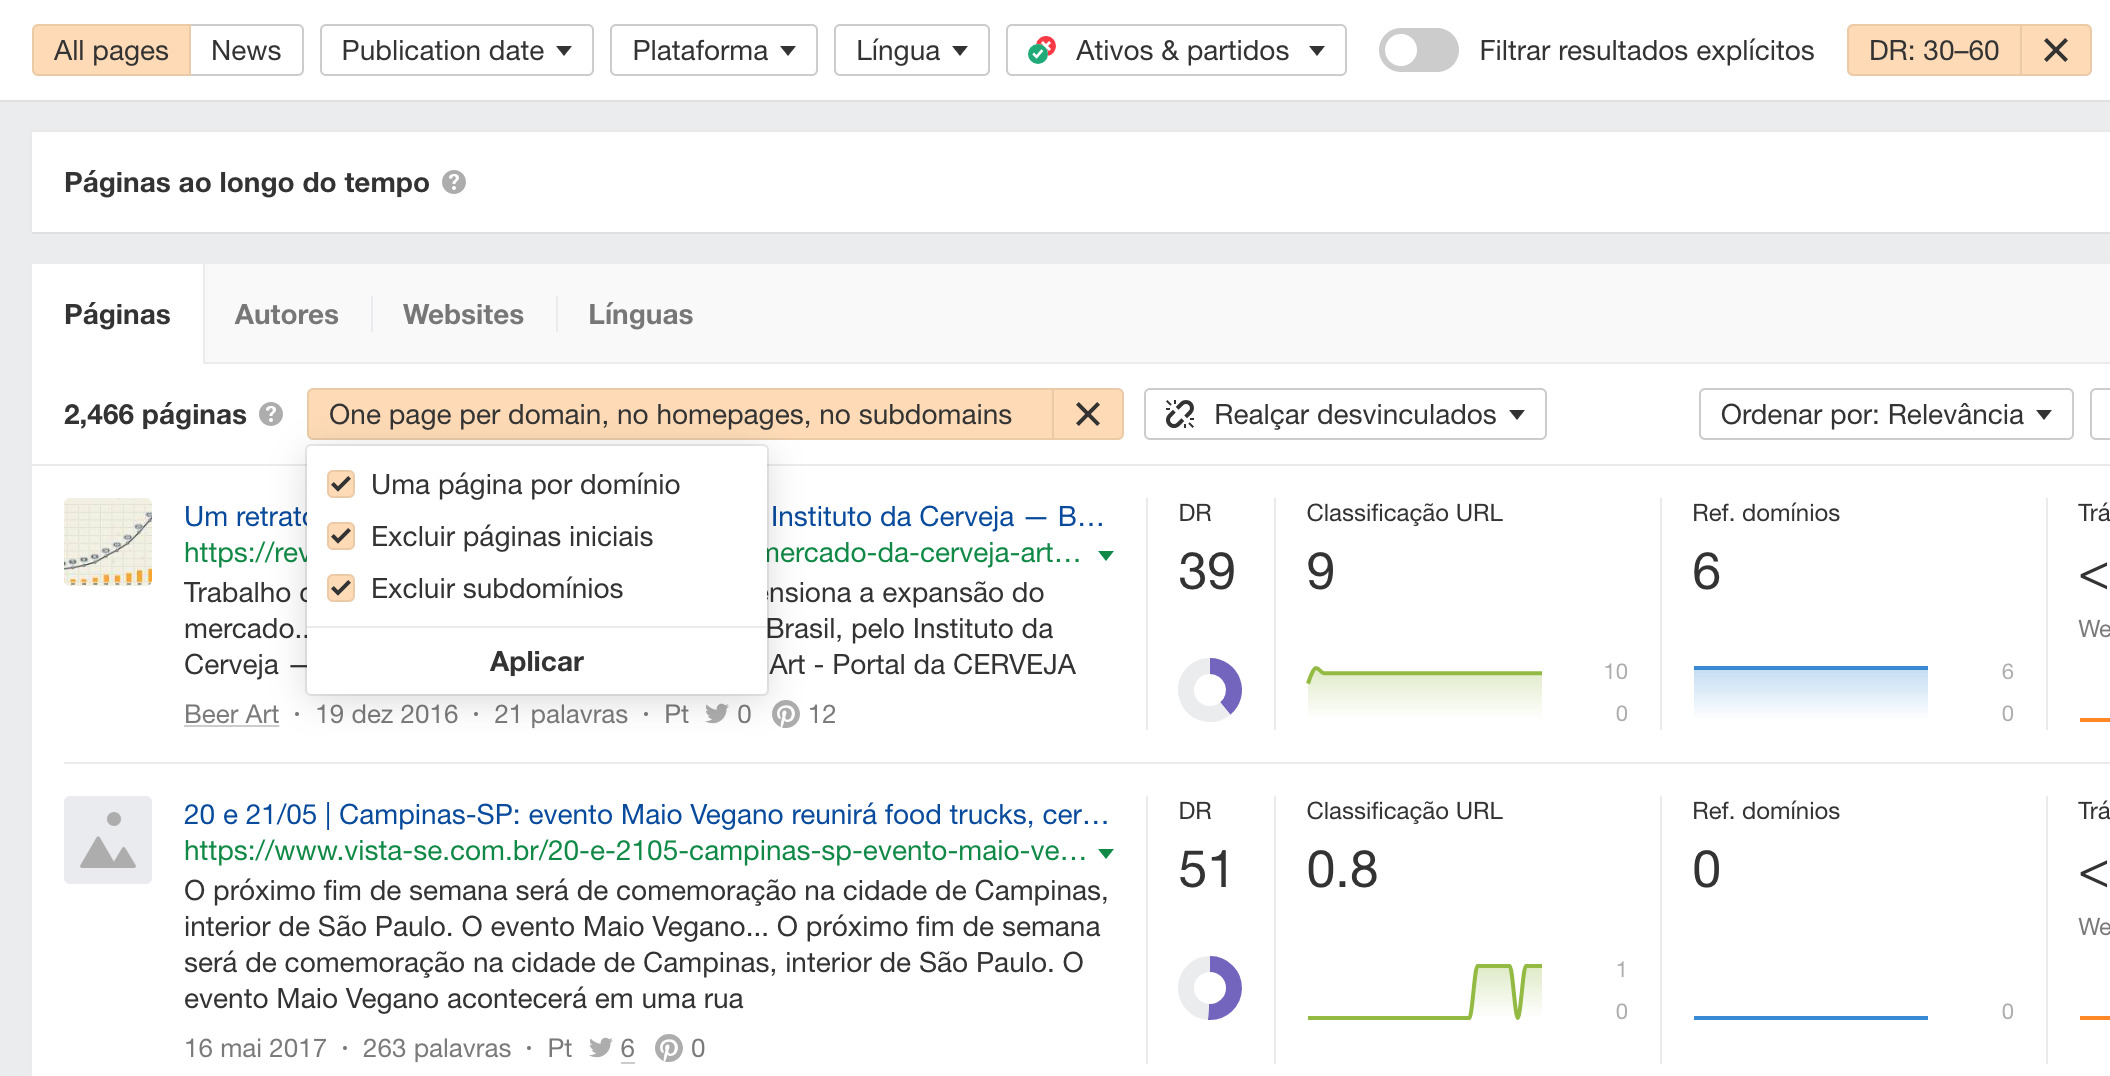
Task: Toggle Filtrar resultados explícitos switch
Action: pyautogui.click(x=1417, y=50)
